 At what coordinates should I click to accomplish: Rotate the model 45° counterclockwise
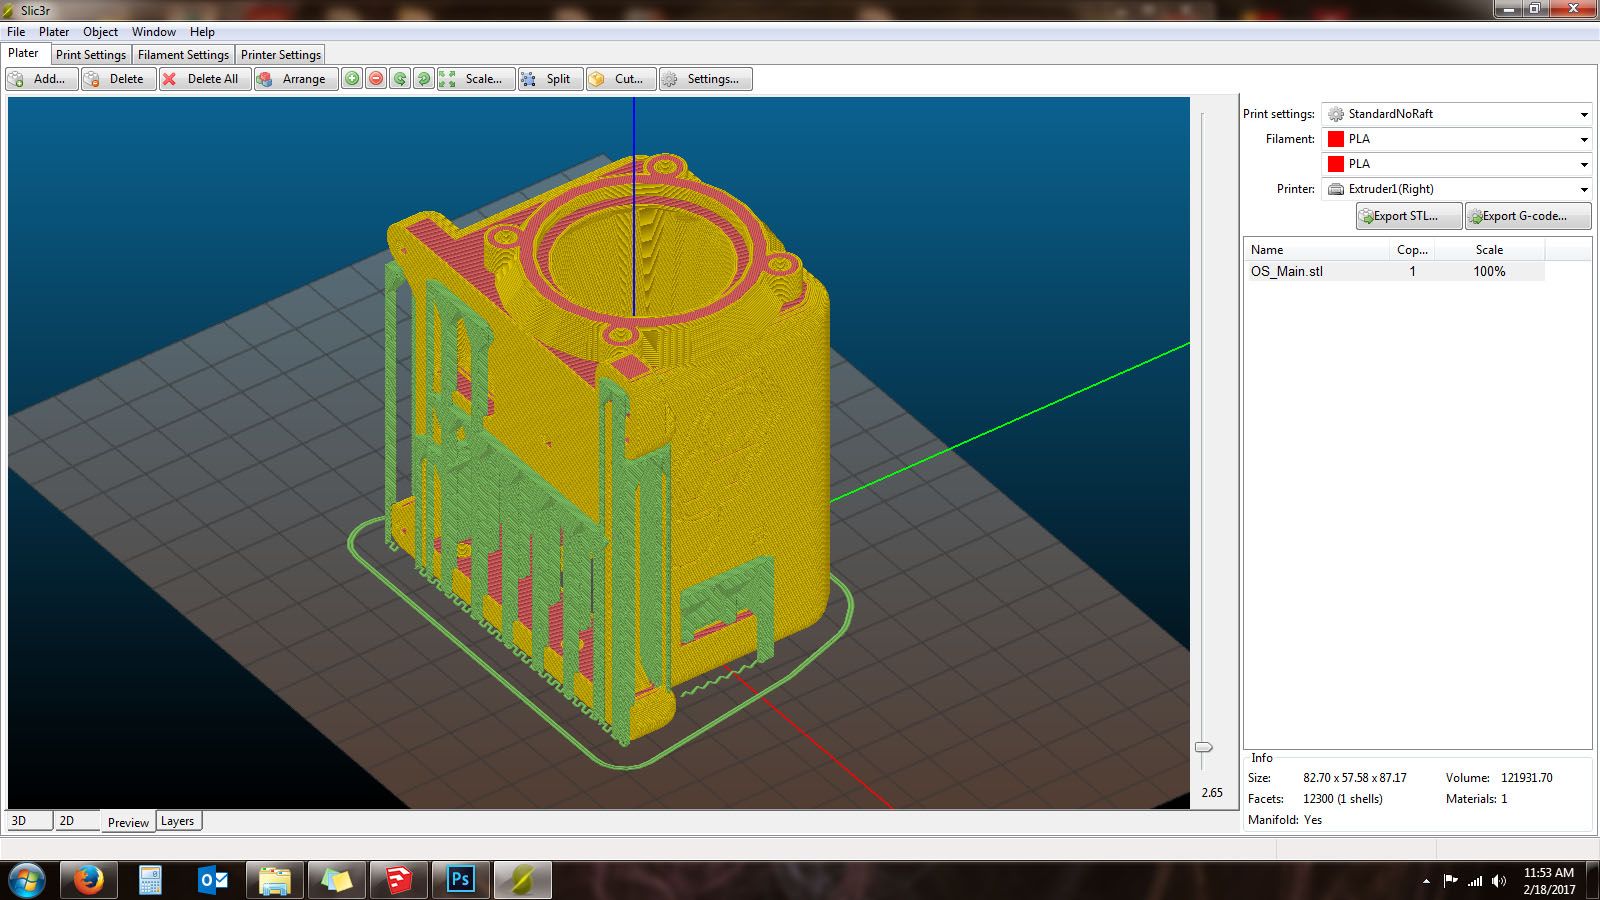[399, 79]
